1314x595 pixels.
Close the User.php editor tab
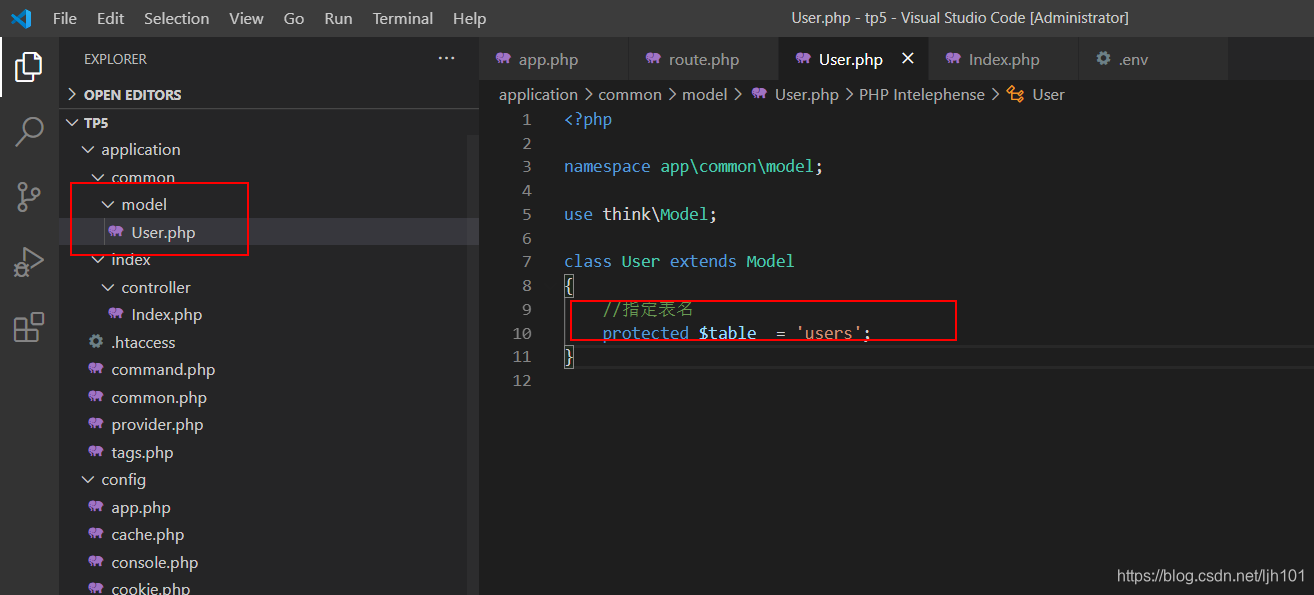(908, 59)
